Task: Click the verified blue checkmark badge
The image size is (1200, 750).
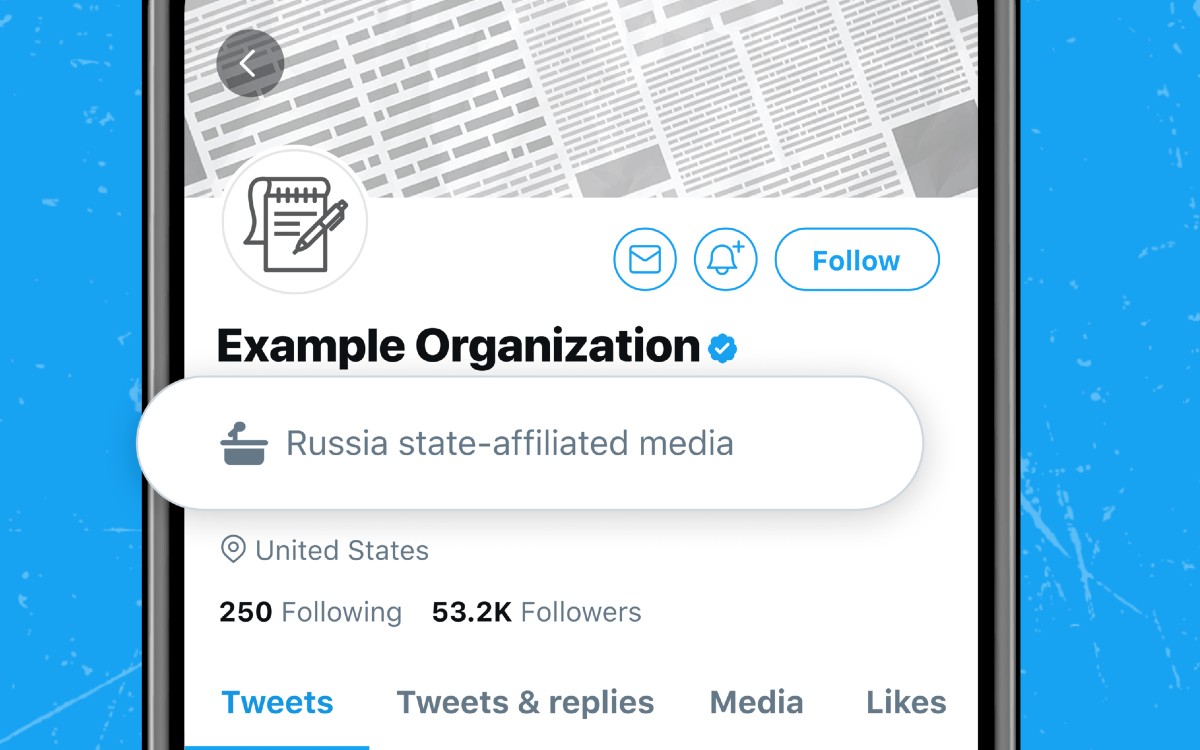Action: 721,347
